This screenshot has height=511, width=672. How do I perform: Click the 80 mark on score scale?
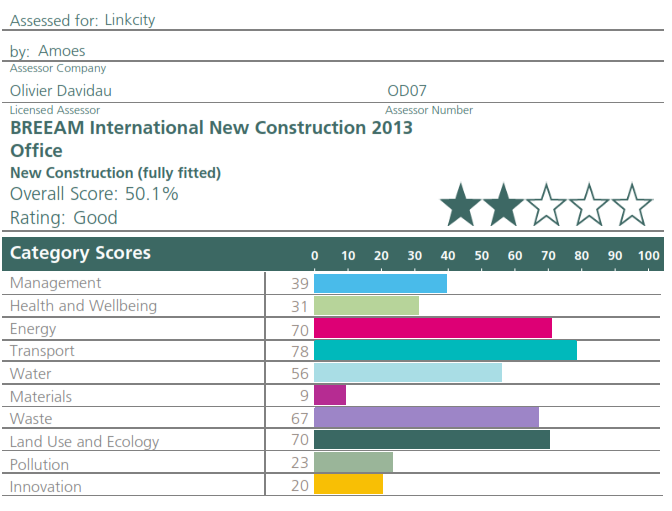pos(582,256)
